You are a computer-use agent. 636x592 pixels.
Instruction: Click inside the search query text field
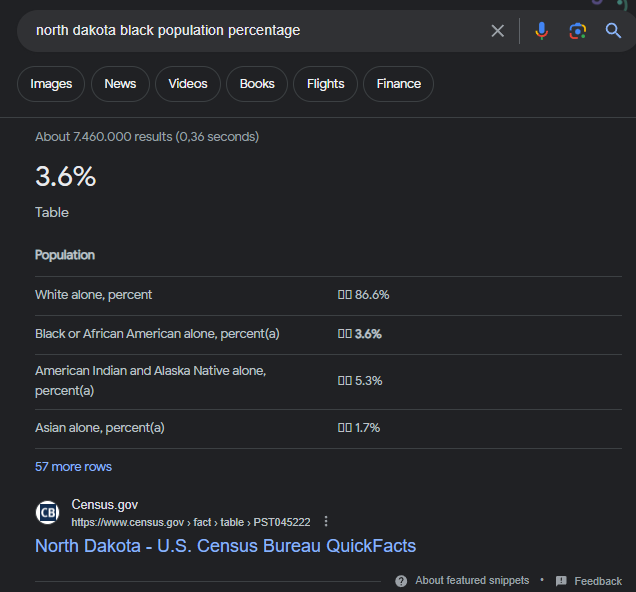tap(250, 31)
